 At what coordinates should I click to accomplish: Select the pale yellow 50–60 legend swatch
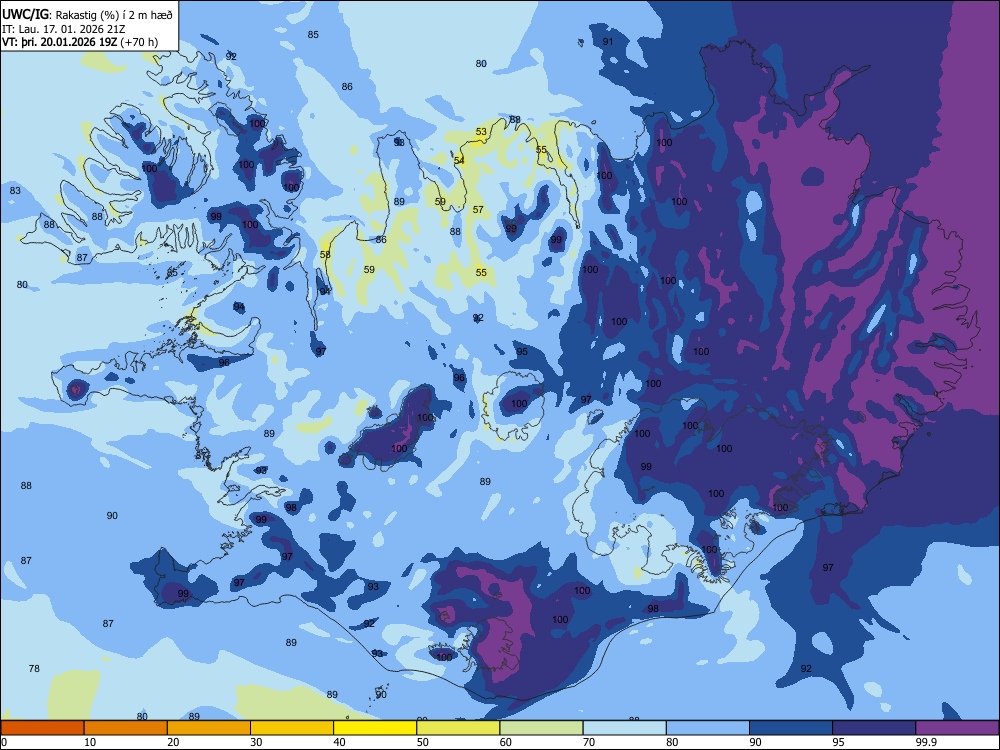[x=458, y=728]
